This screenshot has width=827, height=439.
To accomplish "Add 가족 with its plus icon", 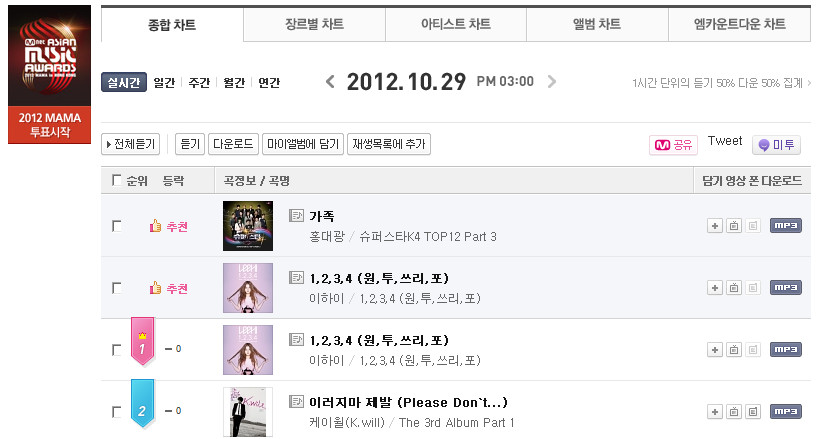I will [x=715, y=226].
